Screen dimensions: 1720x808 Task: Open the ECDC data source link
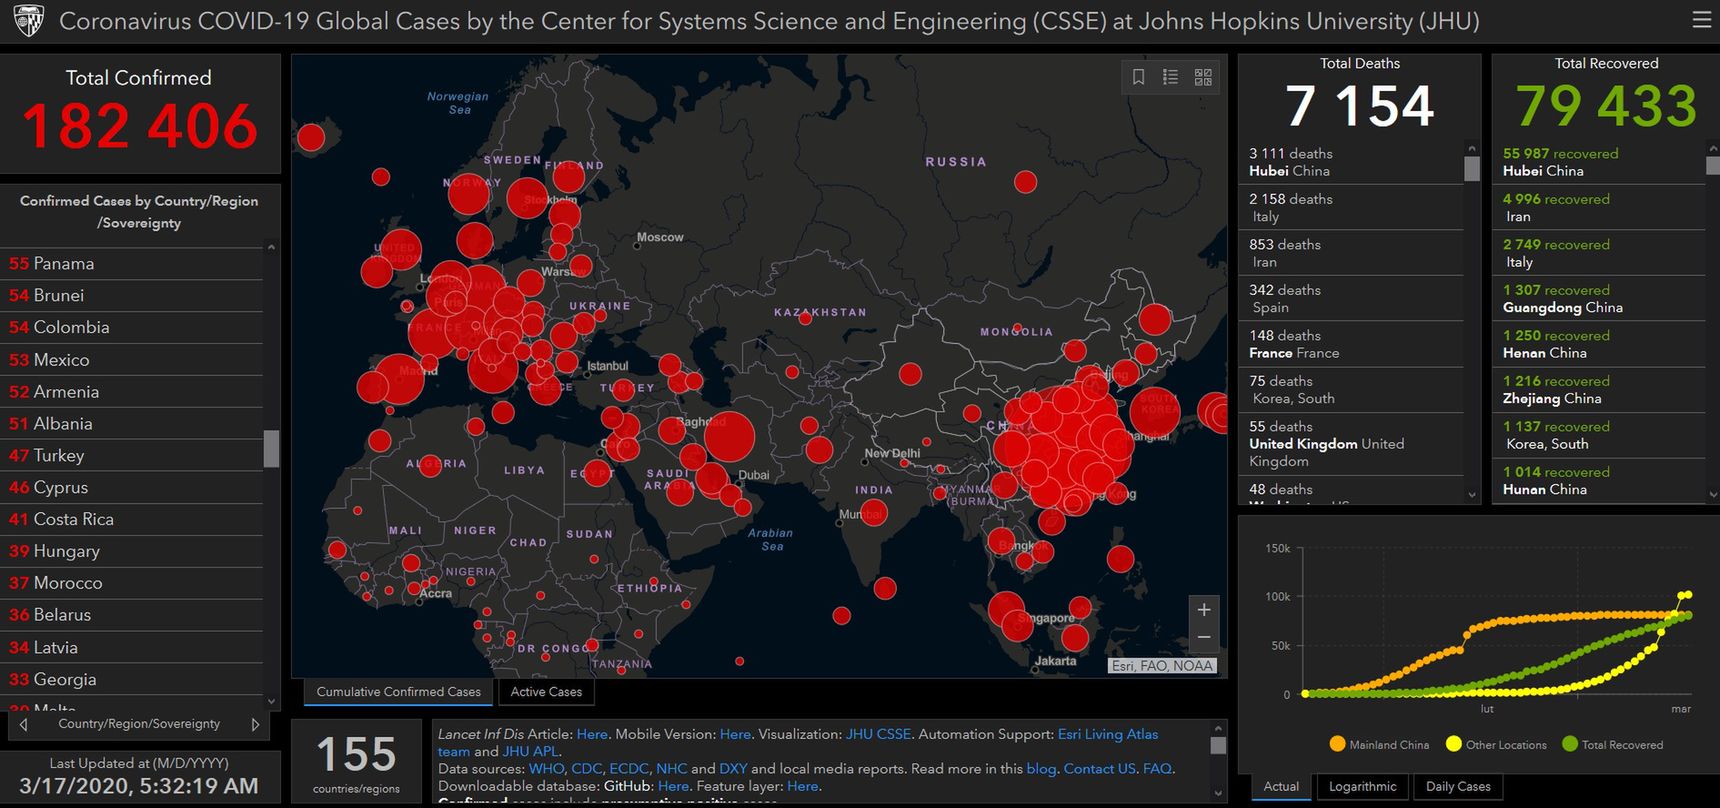pos(629,769)
